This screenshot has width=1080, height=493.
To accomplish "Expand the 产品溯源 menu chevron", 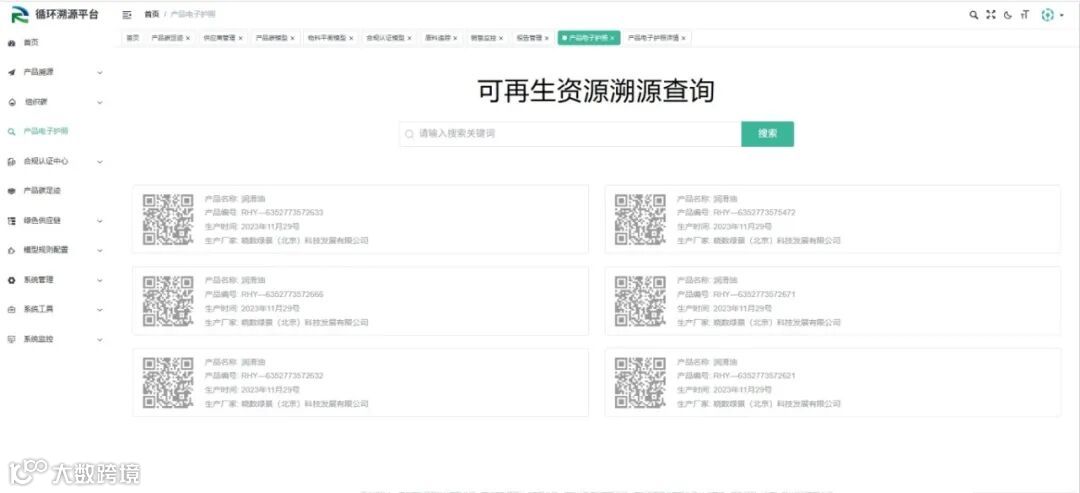I will 100,72.
